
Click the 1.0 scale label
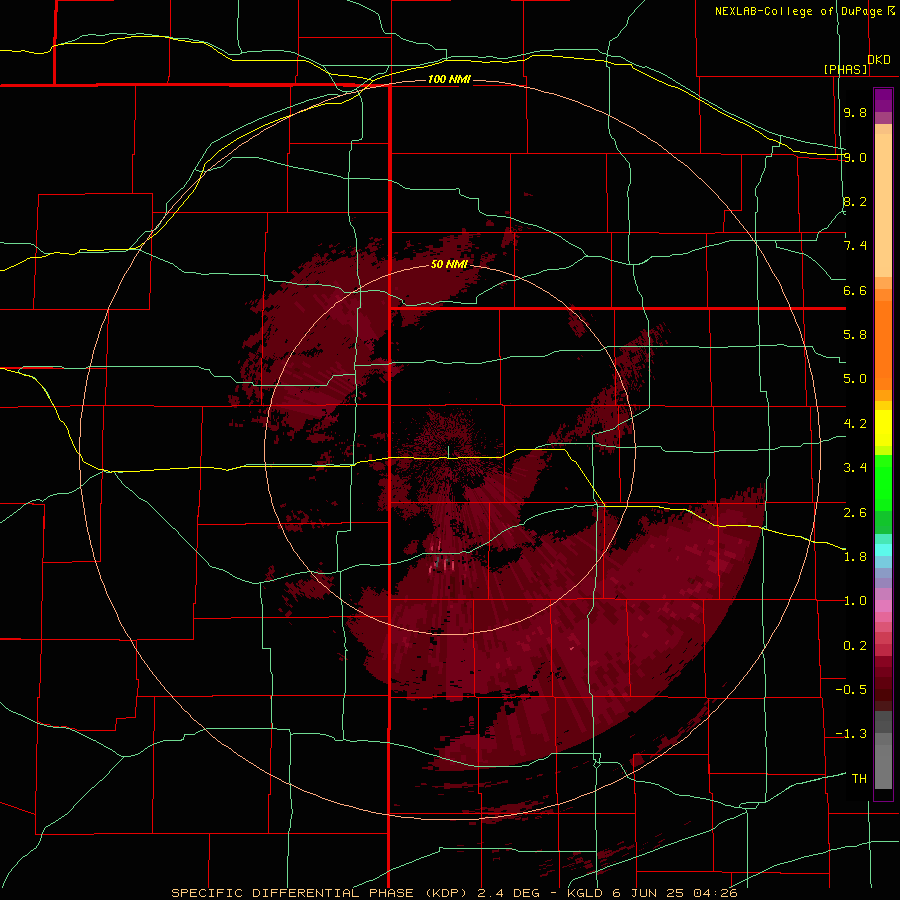(855, 601)
